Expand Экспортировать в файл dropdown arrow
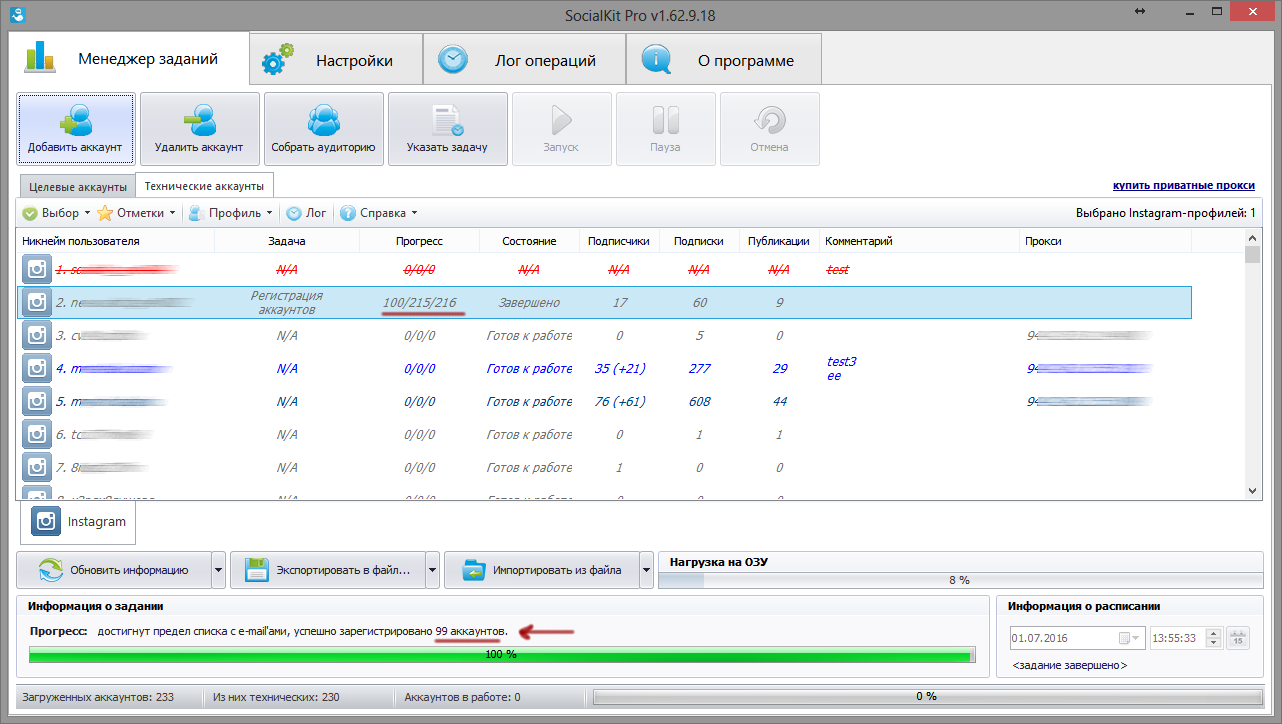The height and width of the screenshot is (724, 1282). click(433, 570)
